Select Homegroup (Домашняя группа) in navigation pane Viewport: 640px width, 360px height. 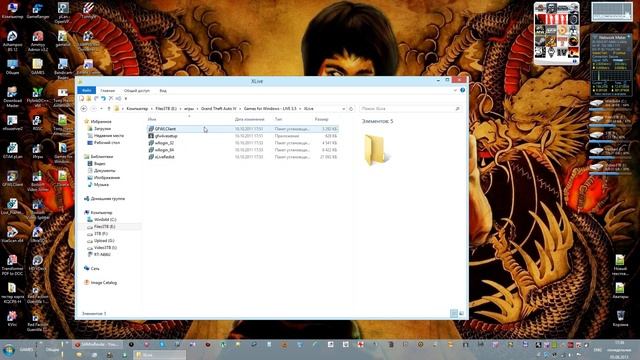point(104,199)
